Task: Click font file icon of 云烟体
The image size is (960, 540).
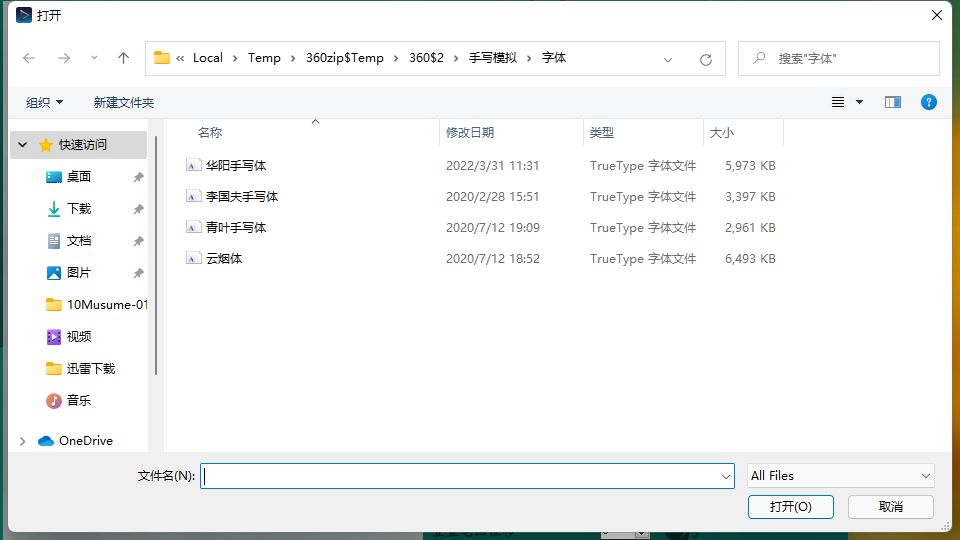Action: (x=193, y=258)
